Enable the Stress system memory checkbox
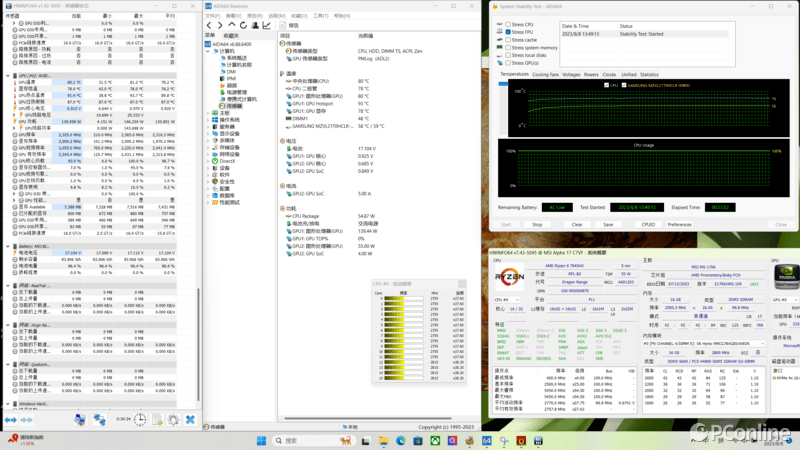This screenshot has width=800, height=450. [x=508, y=47]
